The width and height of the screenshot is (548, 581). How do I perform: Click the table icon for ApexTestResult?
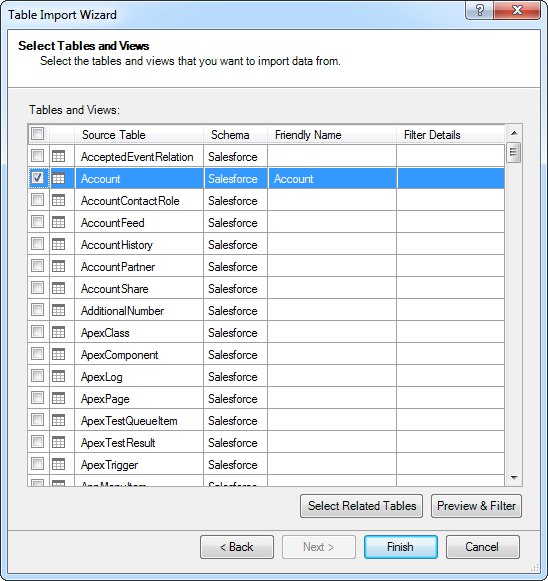59,442
